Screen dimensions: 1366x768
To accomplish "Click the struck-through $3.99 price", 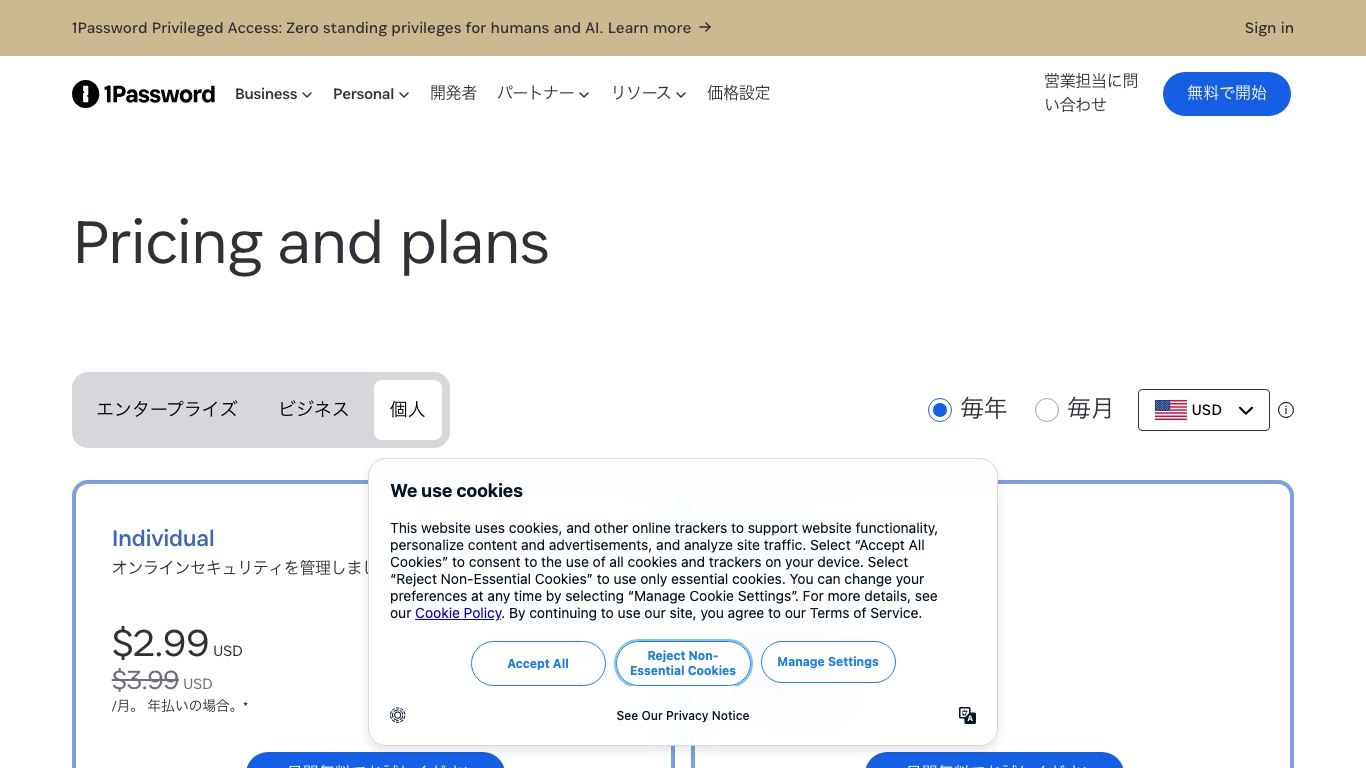I will click(145, 681).
